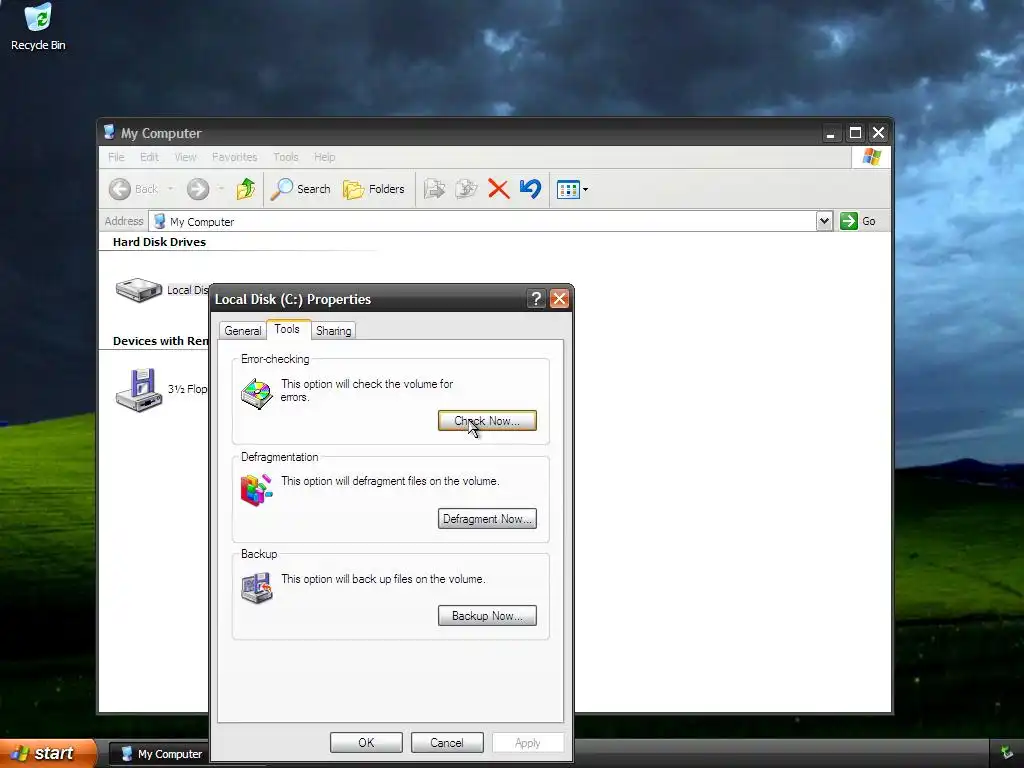Click the system tray icon

(x=1008, y=753)
